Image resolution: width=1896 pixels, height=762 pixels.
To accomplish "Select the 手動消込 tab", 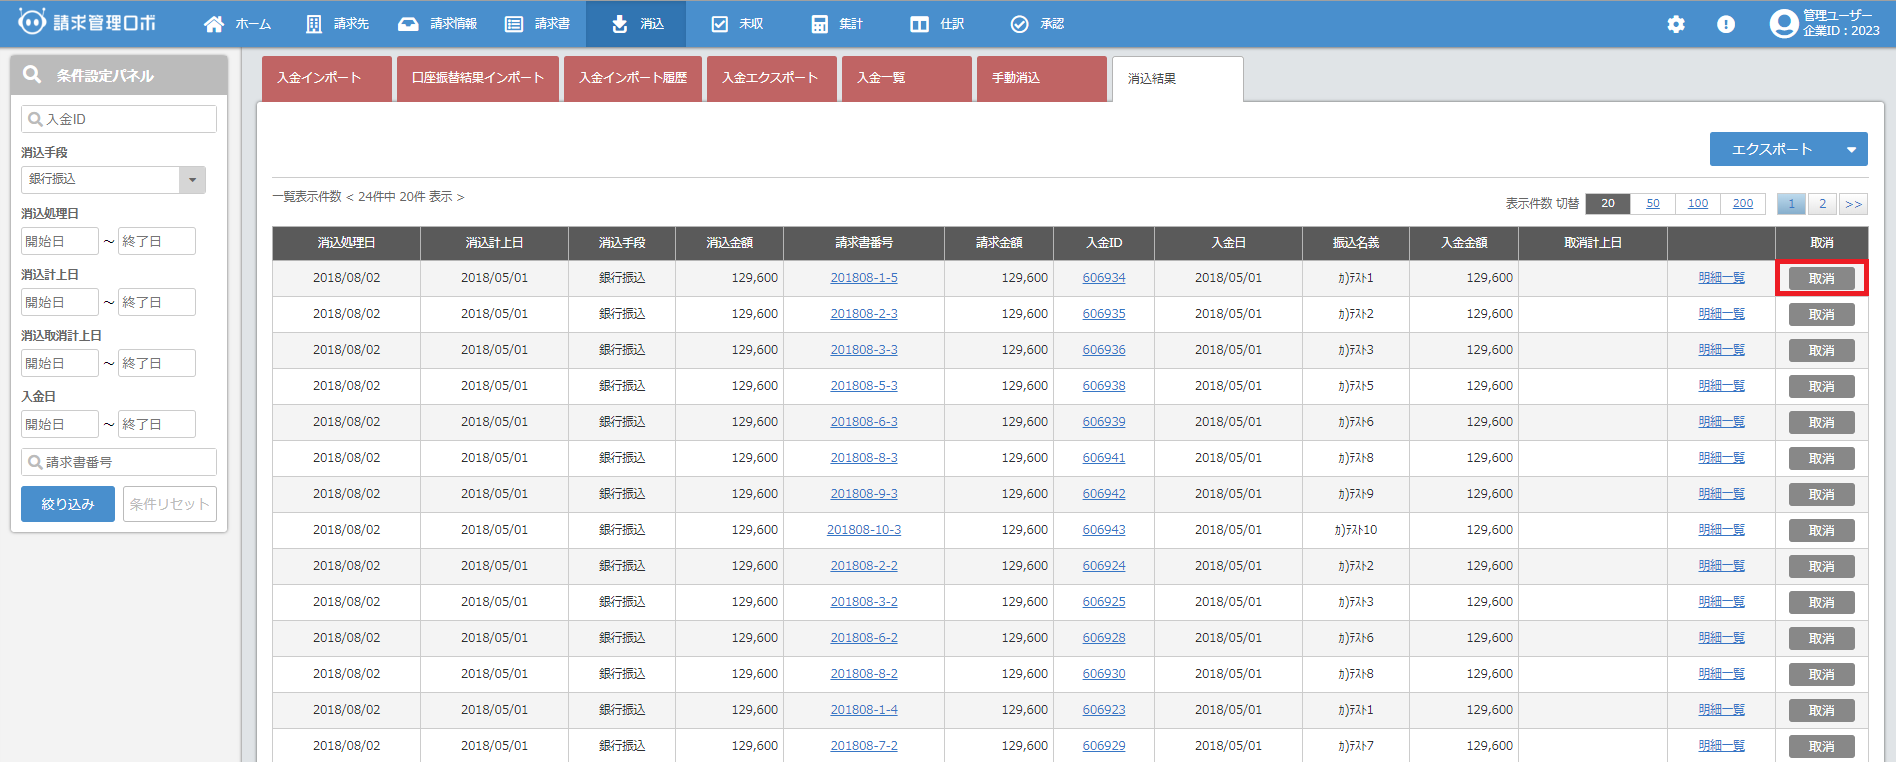I will tap(1041, 78).
